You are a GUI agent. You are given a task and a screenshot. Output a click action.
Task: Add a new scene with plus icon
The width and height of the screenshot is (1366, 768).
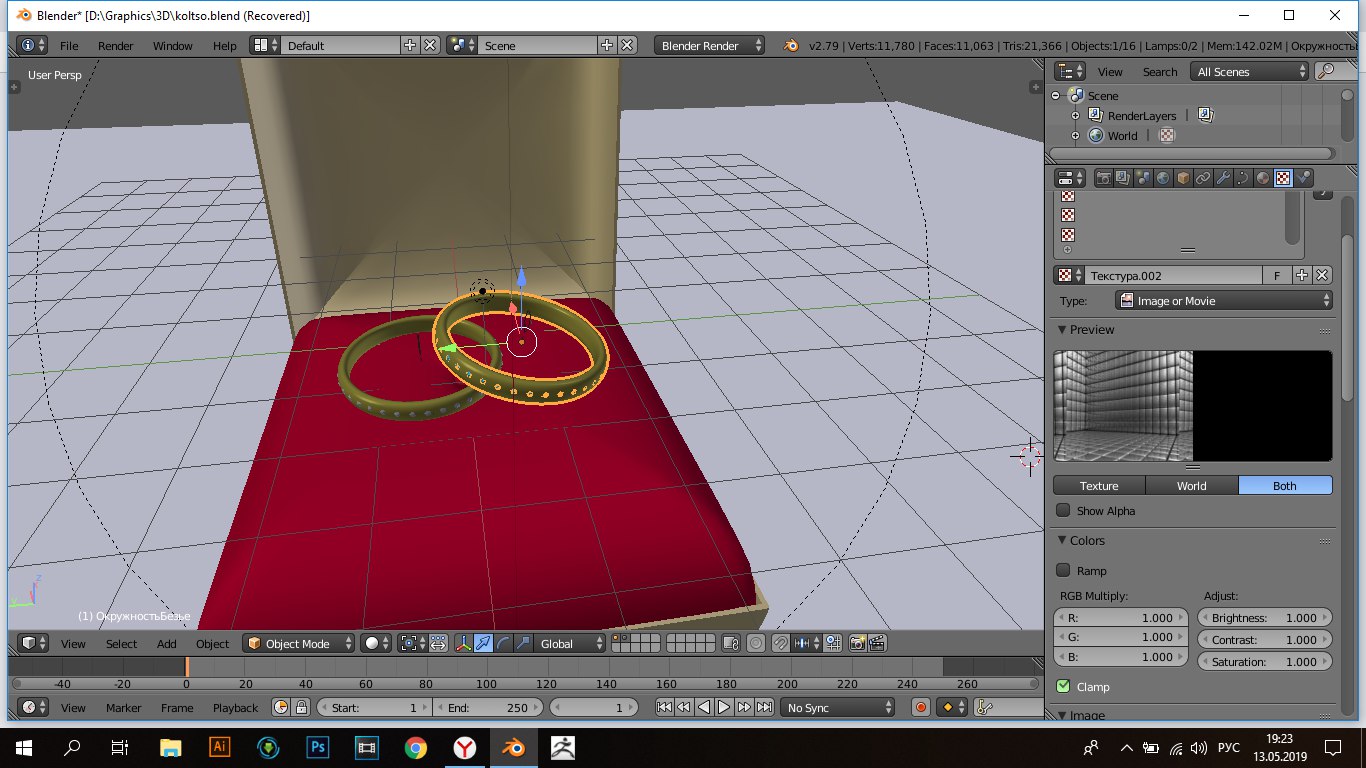(607, 45)
